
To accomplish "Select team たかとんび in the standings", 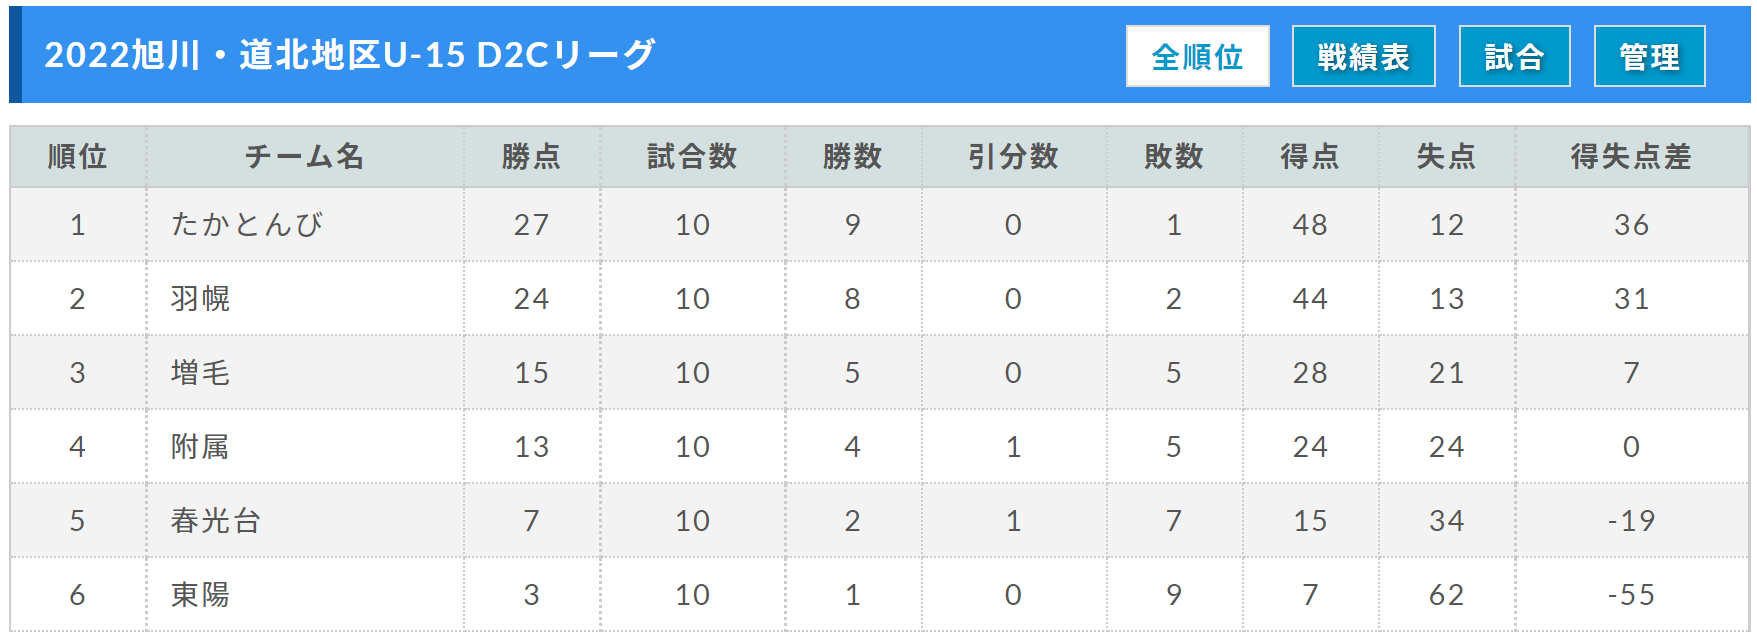I will pos(246,224).
